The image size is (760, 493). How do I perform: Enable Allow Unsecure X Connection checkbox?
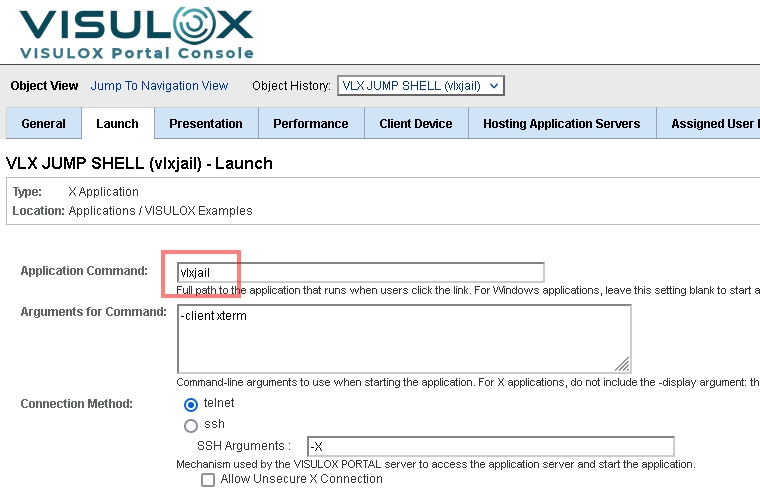point(208,480)
